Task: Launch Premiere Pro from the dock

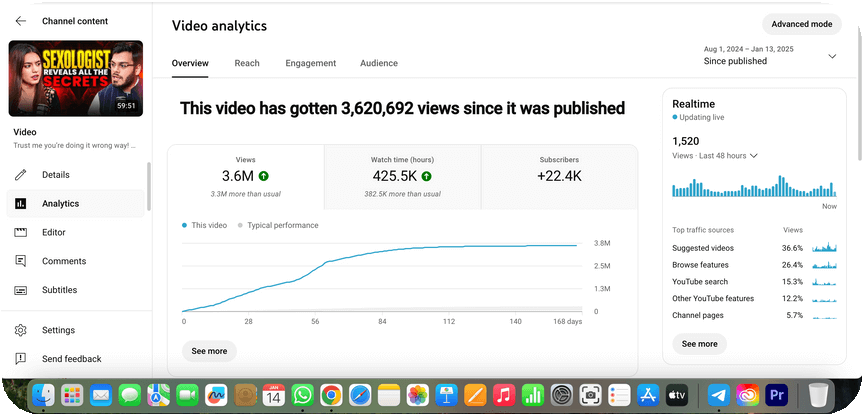Action: pos(777,395)
